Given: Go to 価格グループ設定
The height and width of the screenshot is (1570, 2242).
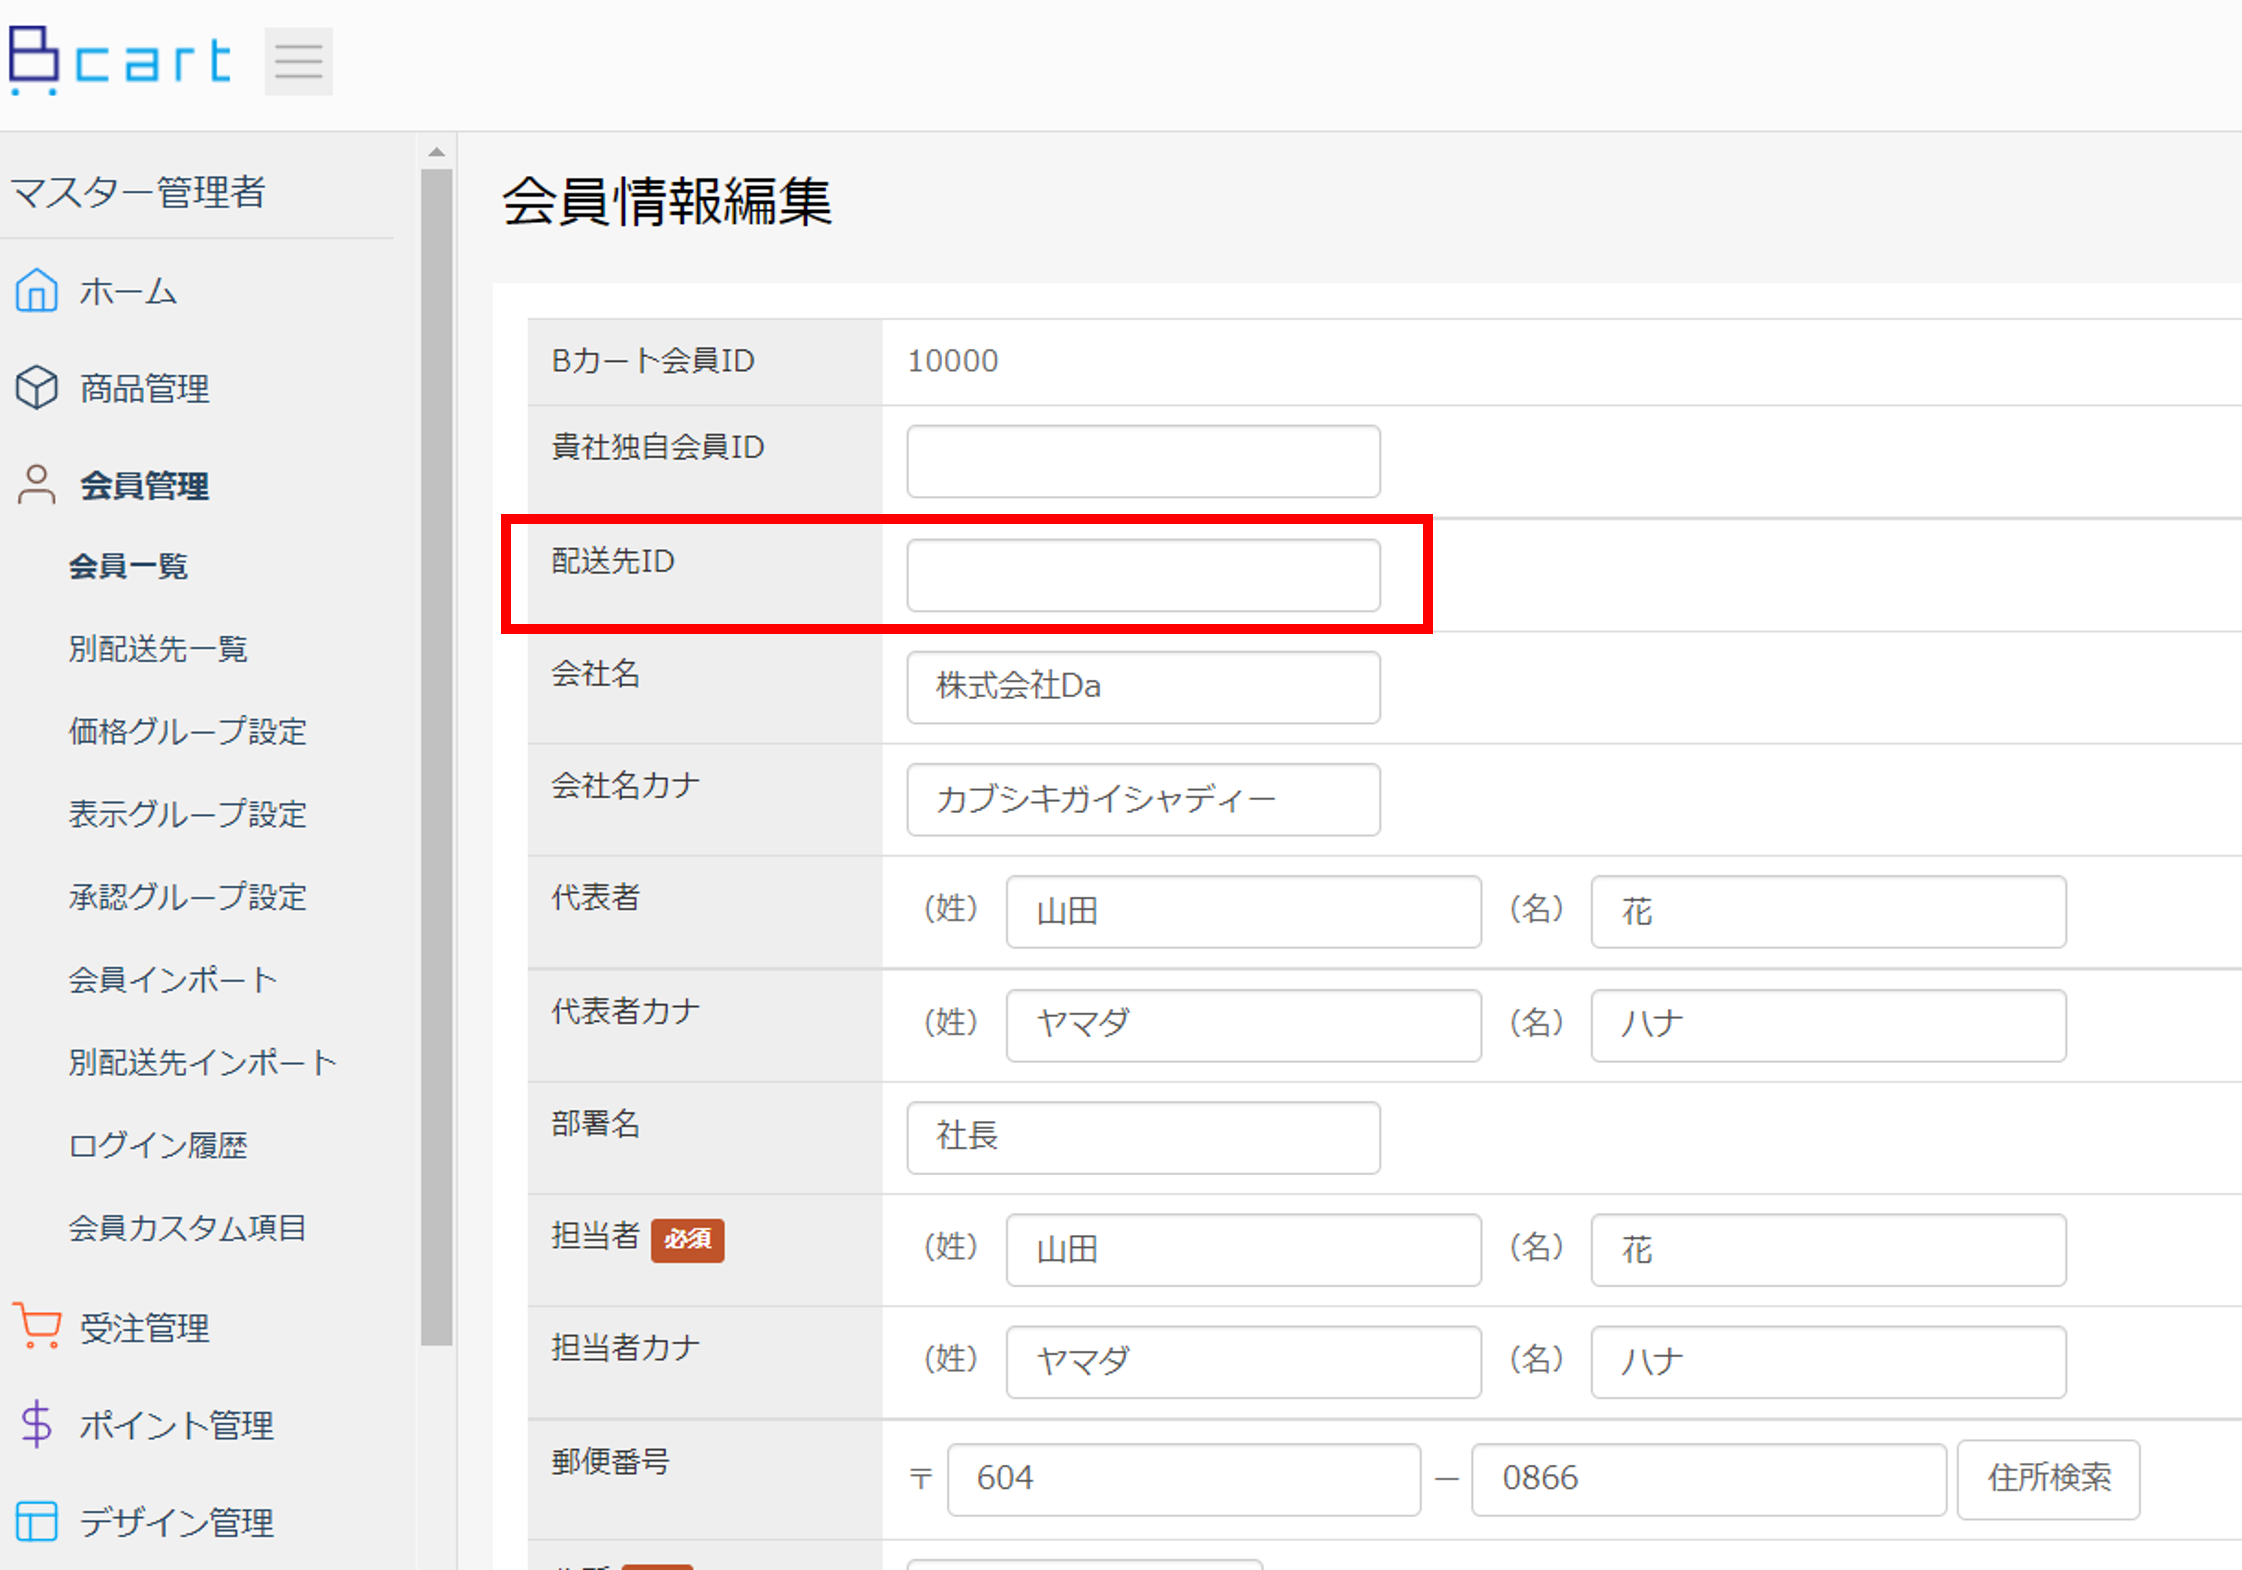Looking at the screenshot, I should click(187, 732).
